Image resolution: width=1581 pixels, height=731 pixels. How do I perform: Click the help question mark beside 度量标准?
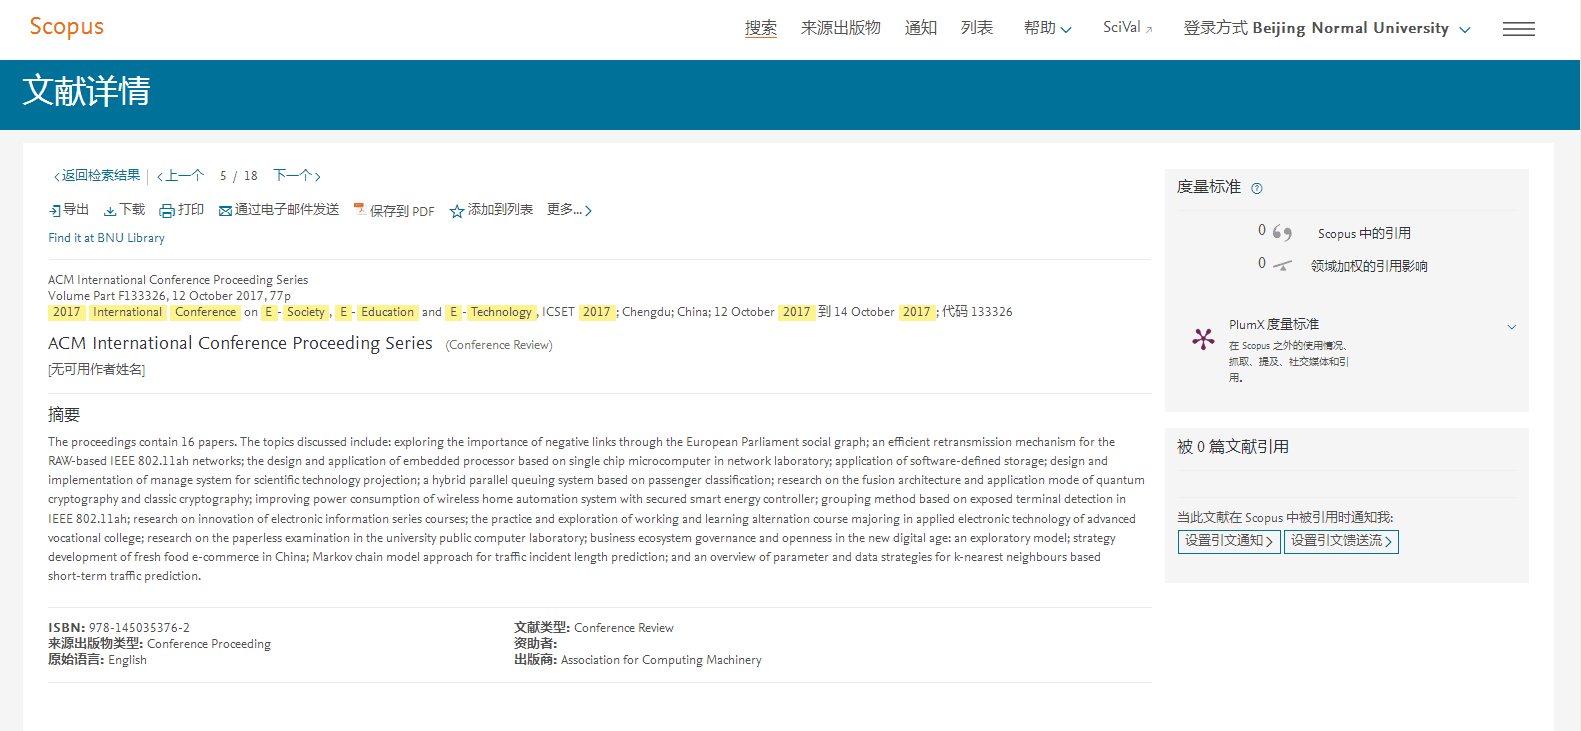[x=1257, y=188]
